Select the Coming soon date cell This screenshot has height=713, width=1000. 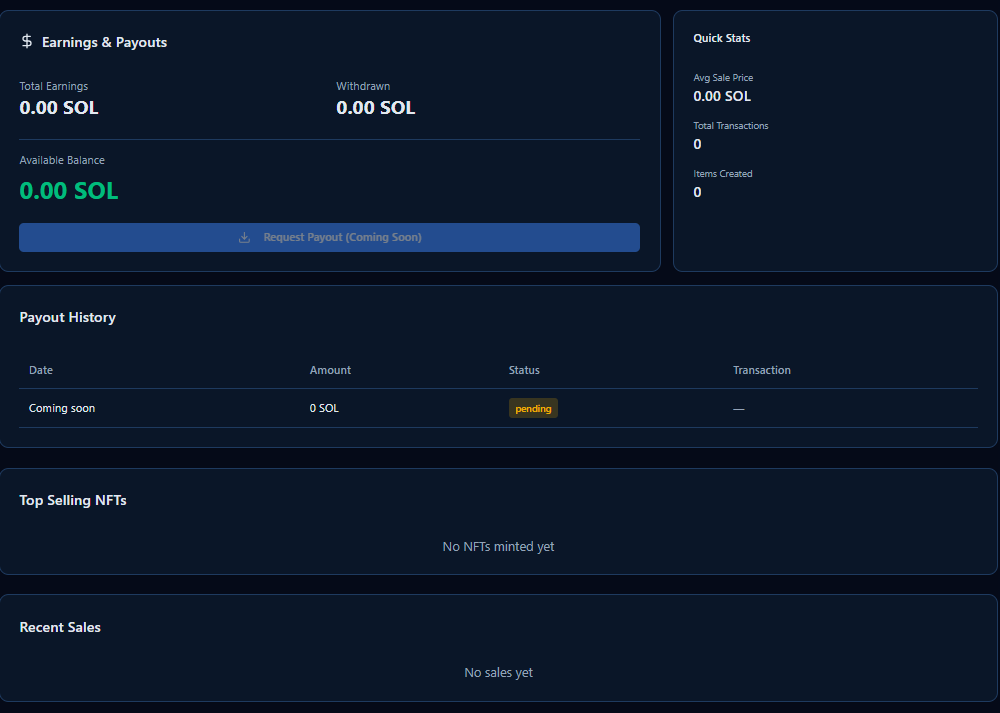pyautogui.click(x=62, y=408)
